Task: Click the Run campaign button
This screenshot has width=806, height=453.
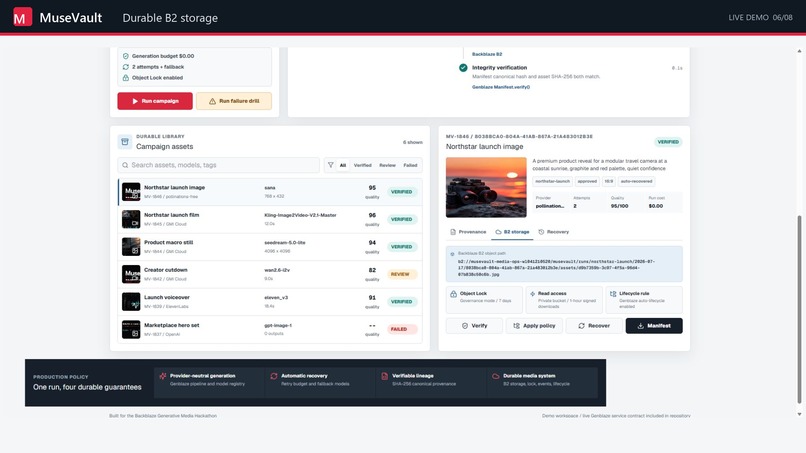Action: (155, 101)
